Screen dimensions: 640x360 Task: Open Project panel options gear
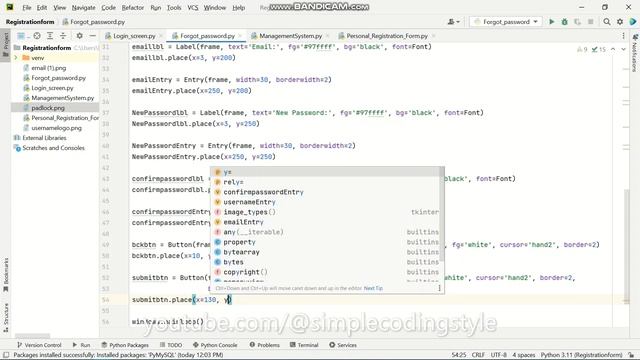80,36
